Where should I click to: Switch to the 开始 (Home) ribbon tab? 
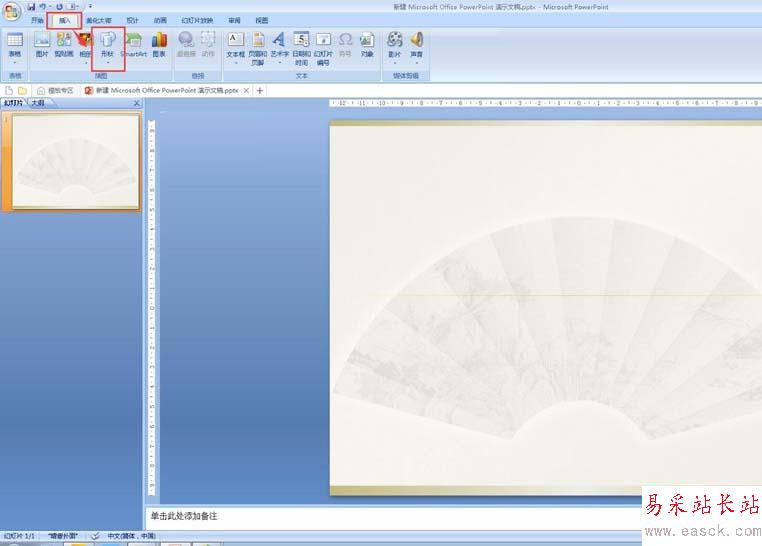coord(37,20)
